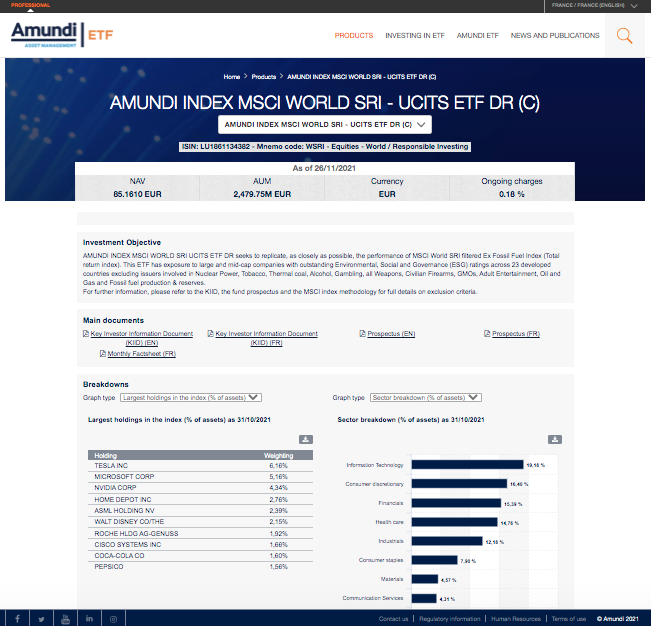651x626 pixels.
Task: Go to Products breadcrumb
Action: [x=264, y=77]
